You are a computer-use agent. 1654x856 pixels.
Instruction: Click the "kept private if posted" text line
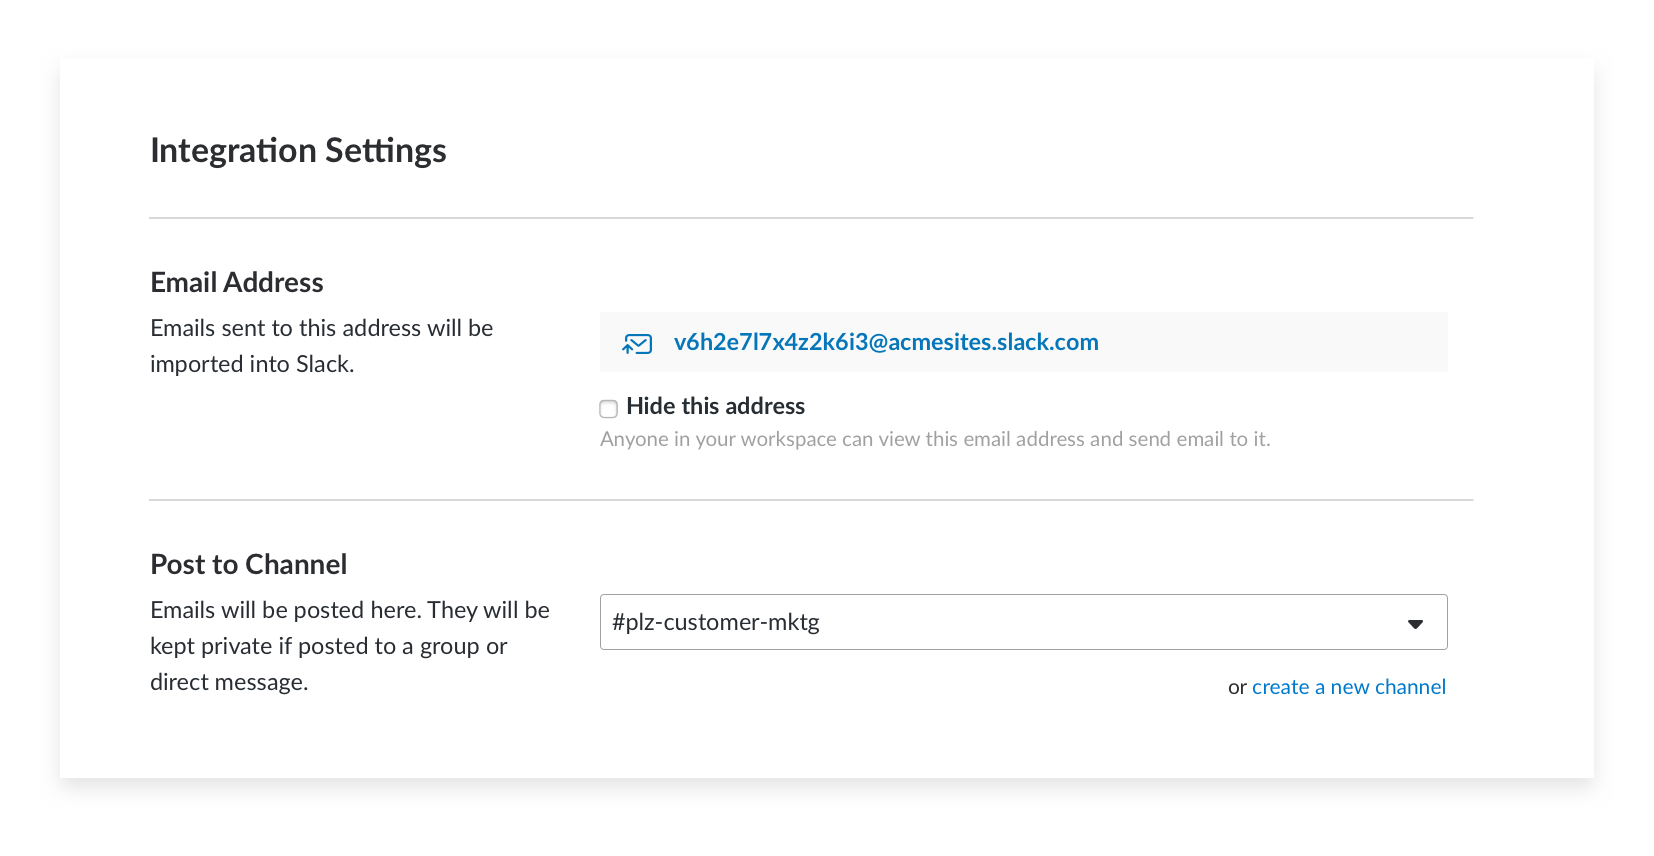tap(329, 646)
